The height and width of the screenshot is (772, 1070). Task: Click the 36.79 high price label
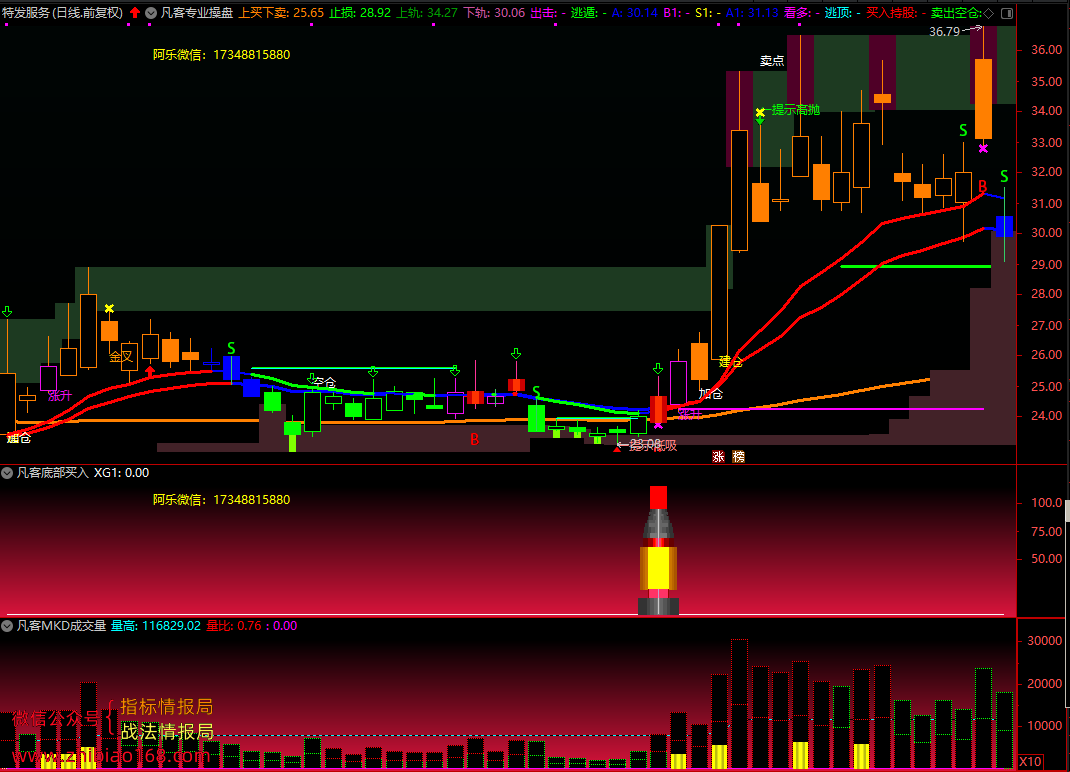(x=944, y=31)
